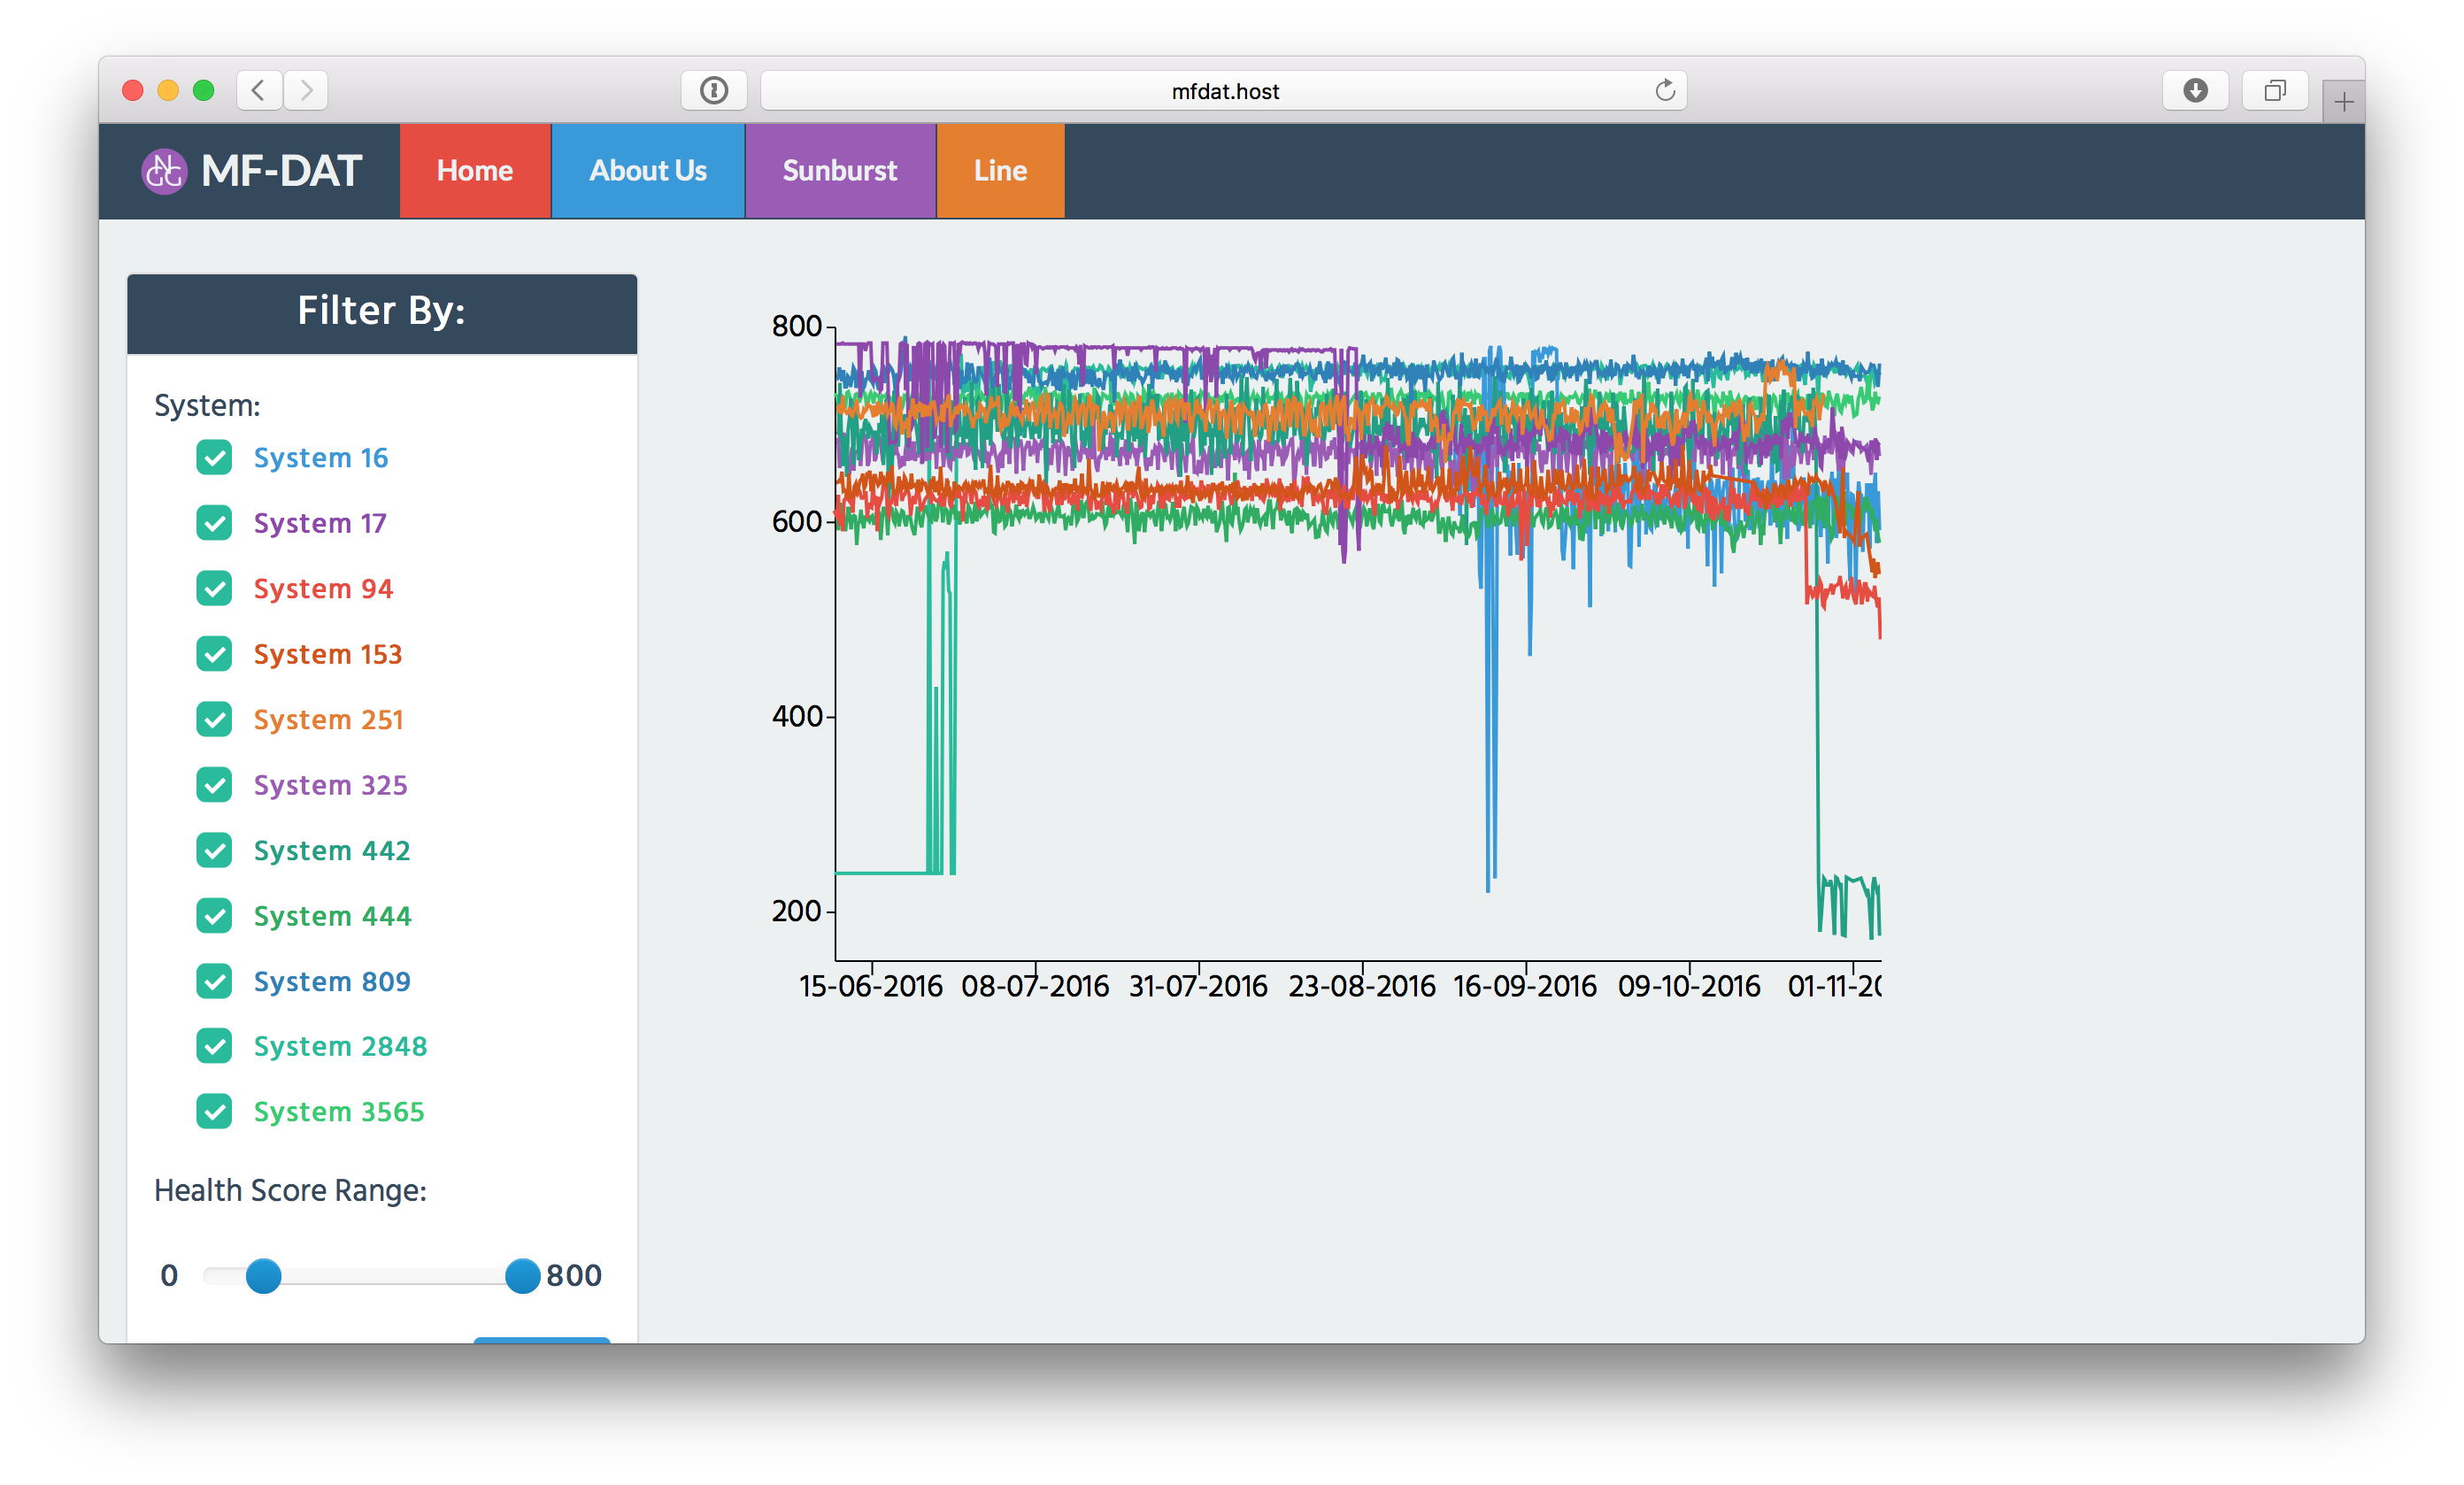
Task: Click the System 809 label
Action: pyautogui.click(x=331, y=982)
